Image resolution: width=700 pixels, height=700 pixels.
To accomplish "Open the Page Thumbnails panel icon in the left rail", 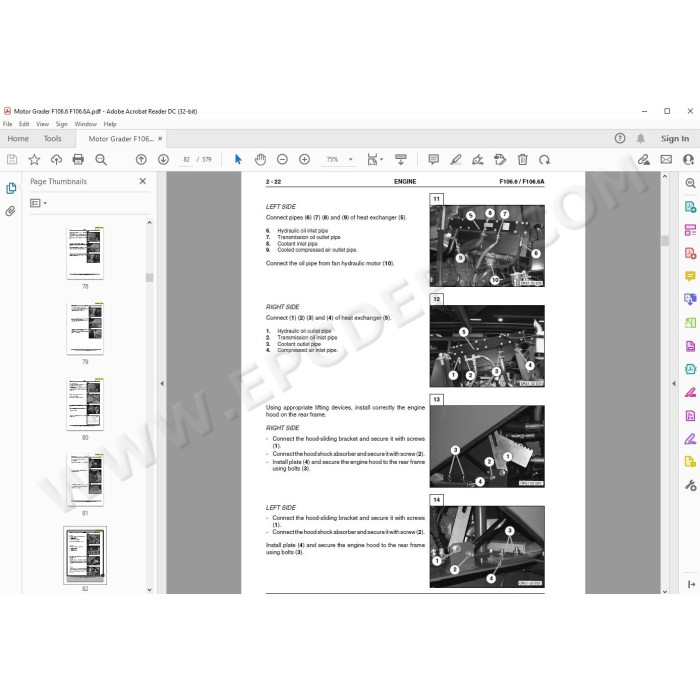I will pos(11,188).
